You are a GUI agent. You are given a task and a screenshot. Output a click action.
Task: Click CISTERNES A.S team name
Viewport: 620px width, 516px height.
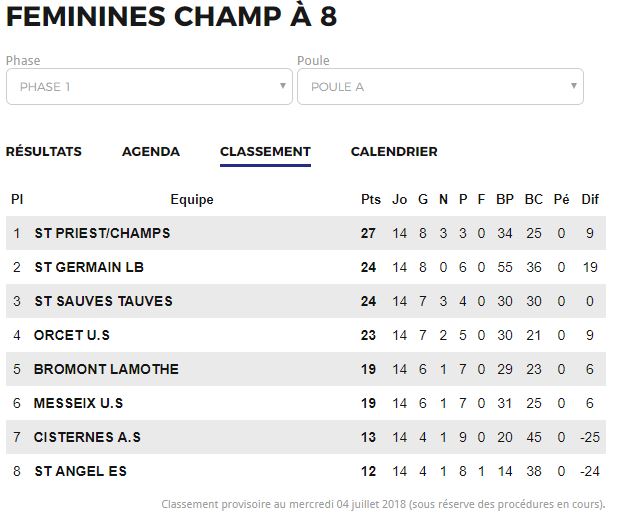87,437
